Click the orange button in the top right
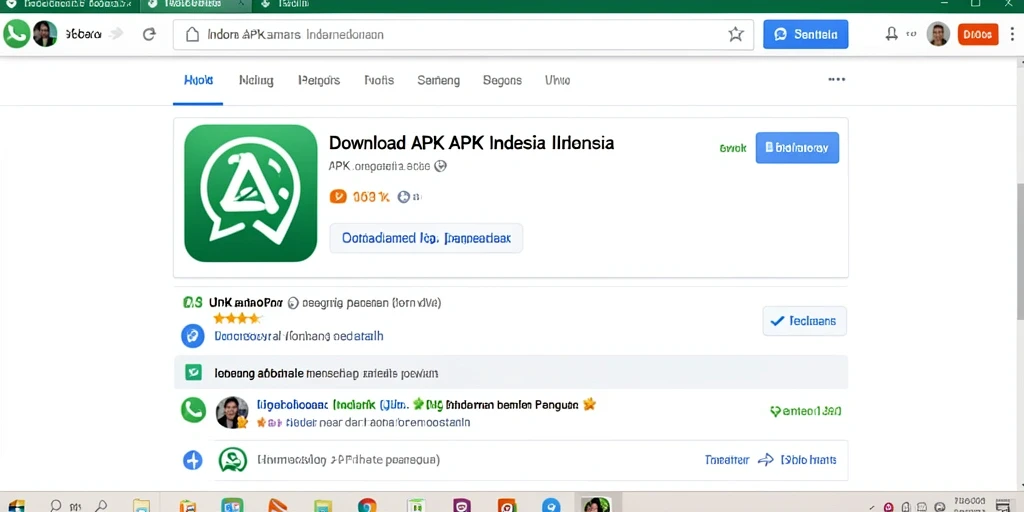Screen dimensions: 1024x512 coord(978,35)
